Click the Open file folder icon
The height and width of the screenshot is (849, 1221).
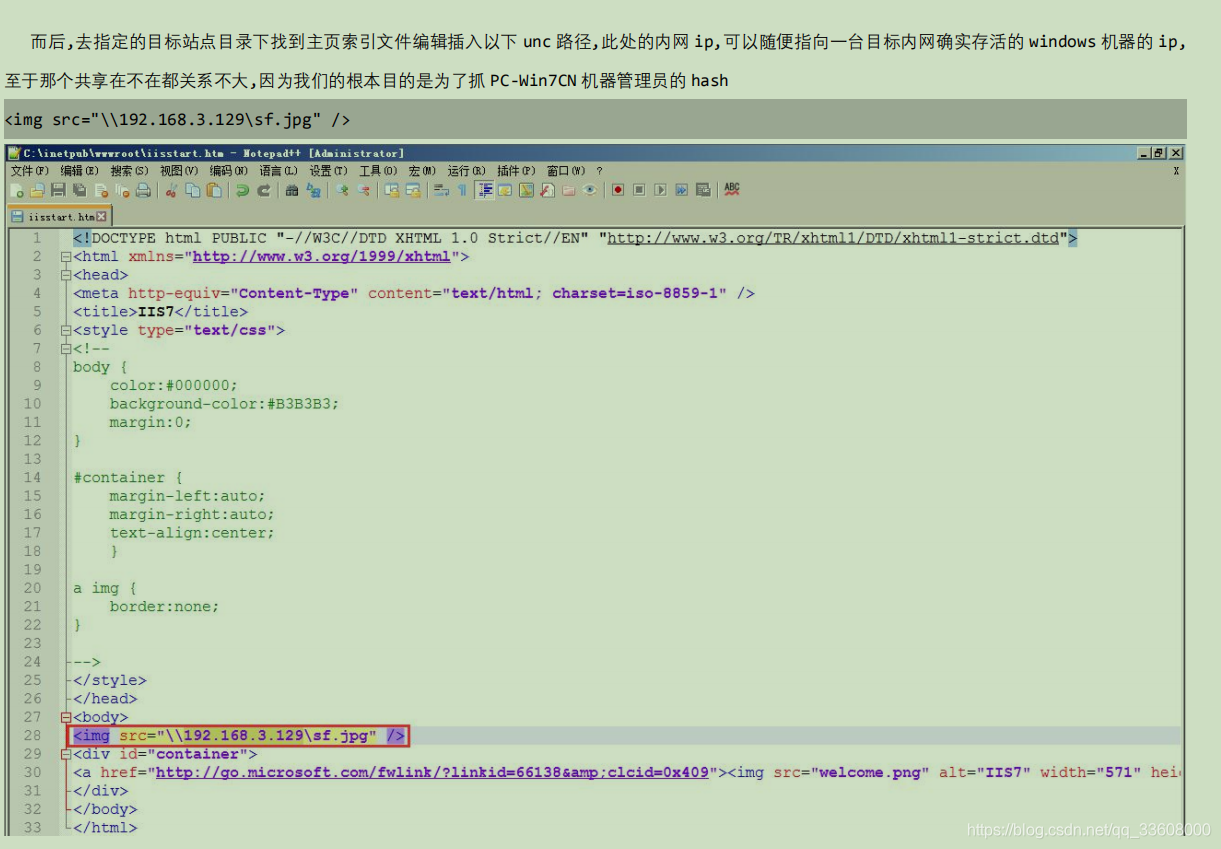click(x=37, y=190)
